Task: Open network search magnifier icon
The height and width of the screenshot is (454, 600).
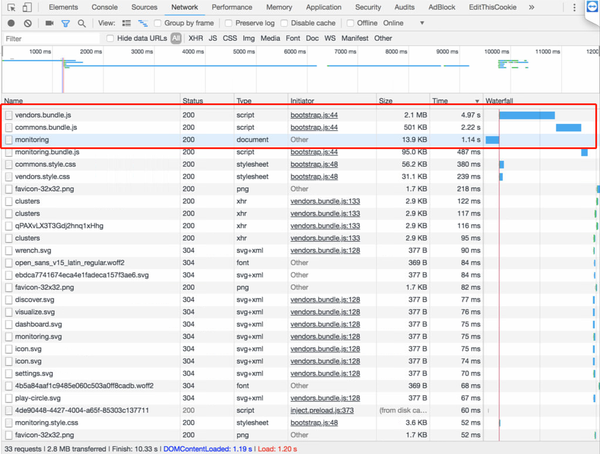Action: pyautogui.click(x=81, y=22)
